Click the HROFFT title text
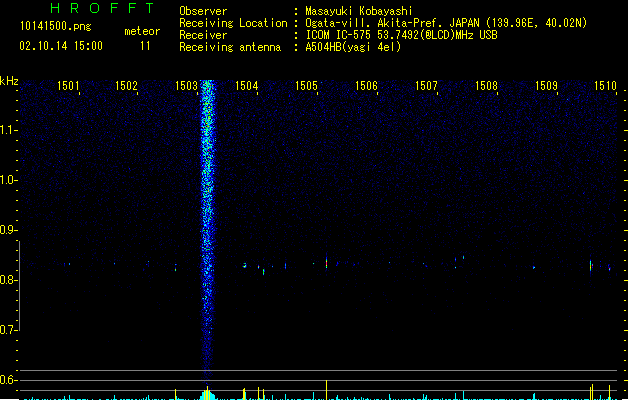The height and width of the screenshot is (400, 629). [x=102, y=8]
